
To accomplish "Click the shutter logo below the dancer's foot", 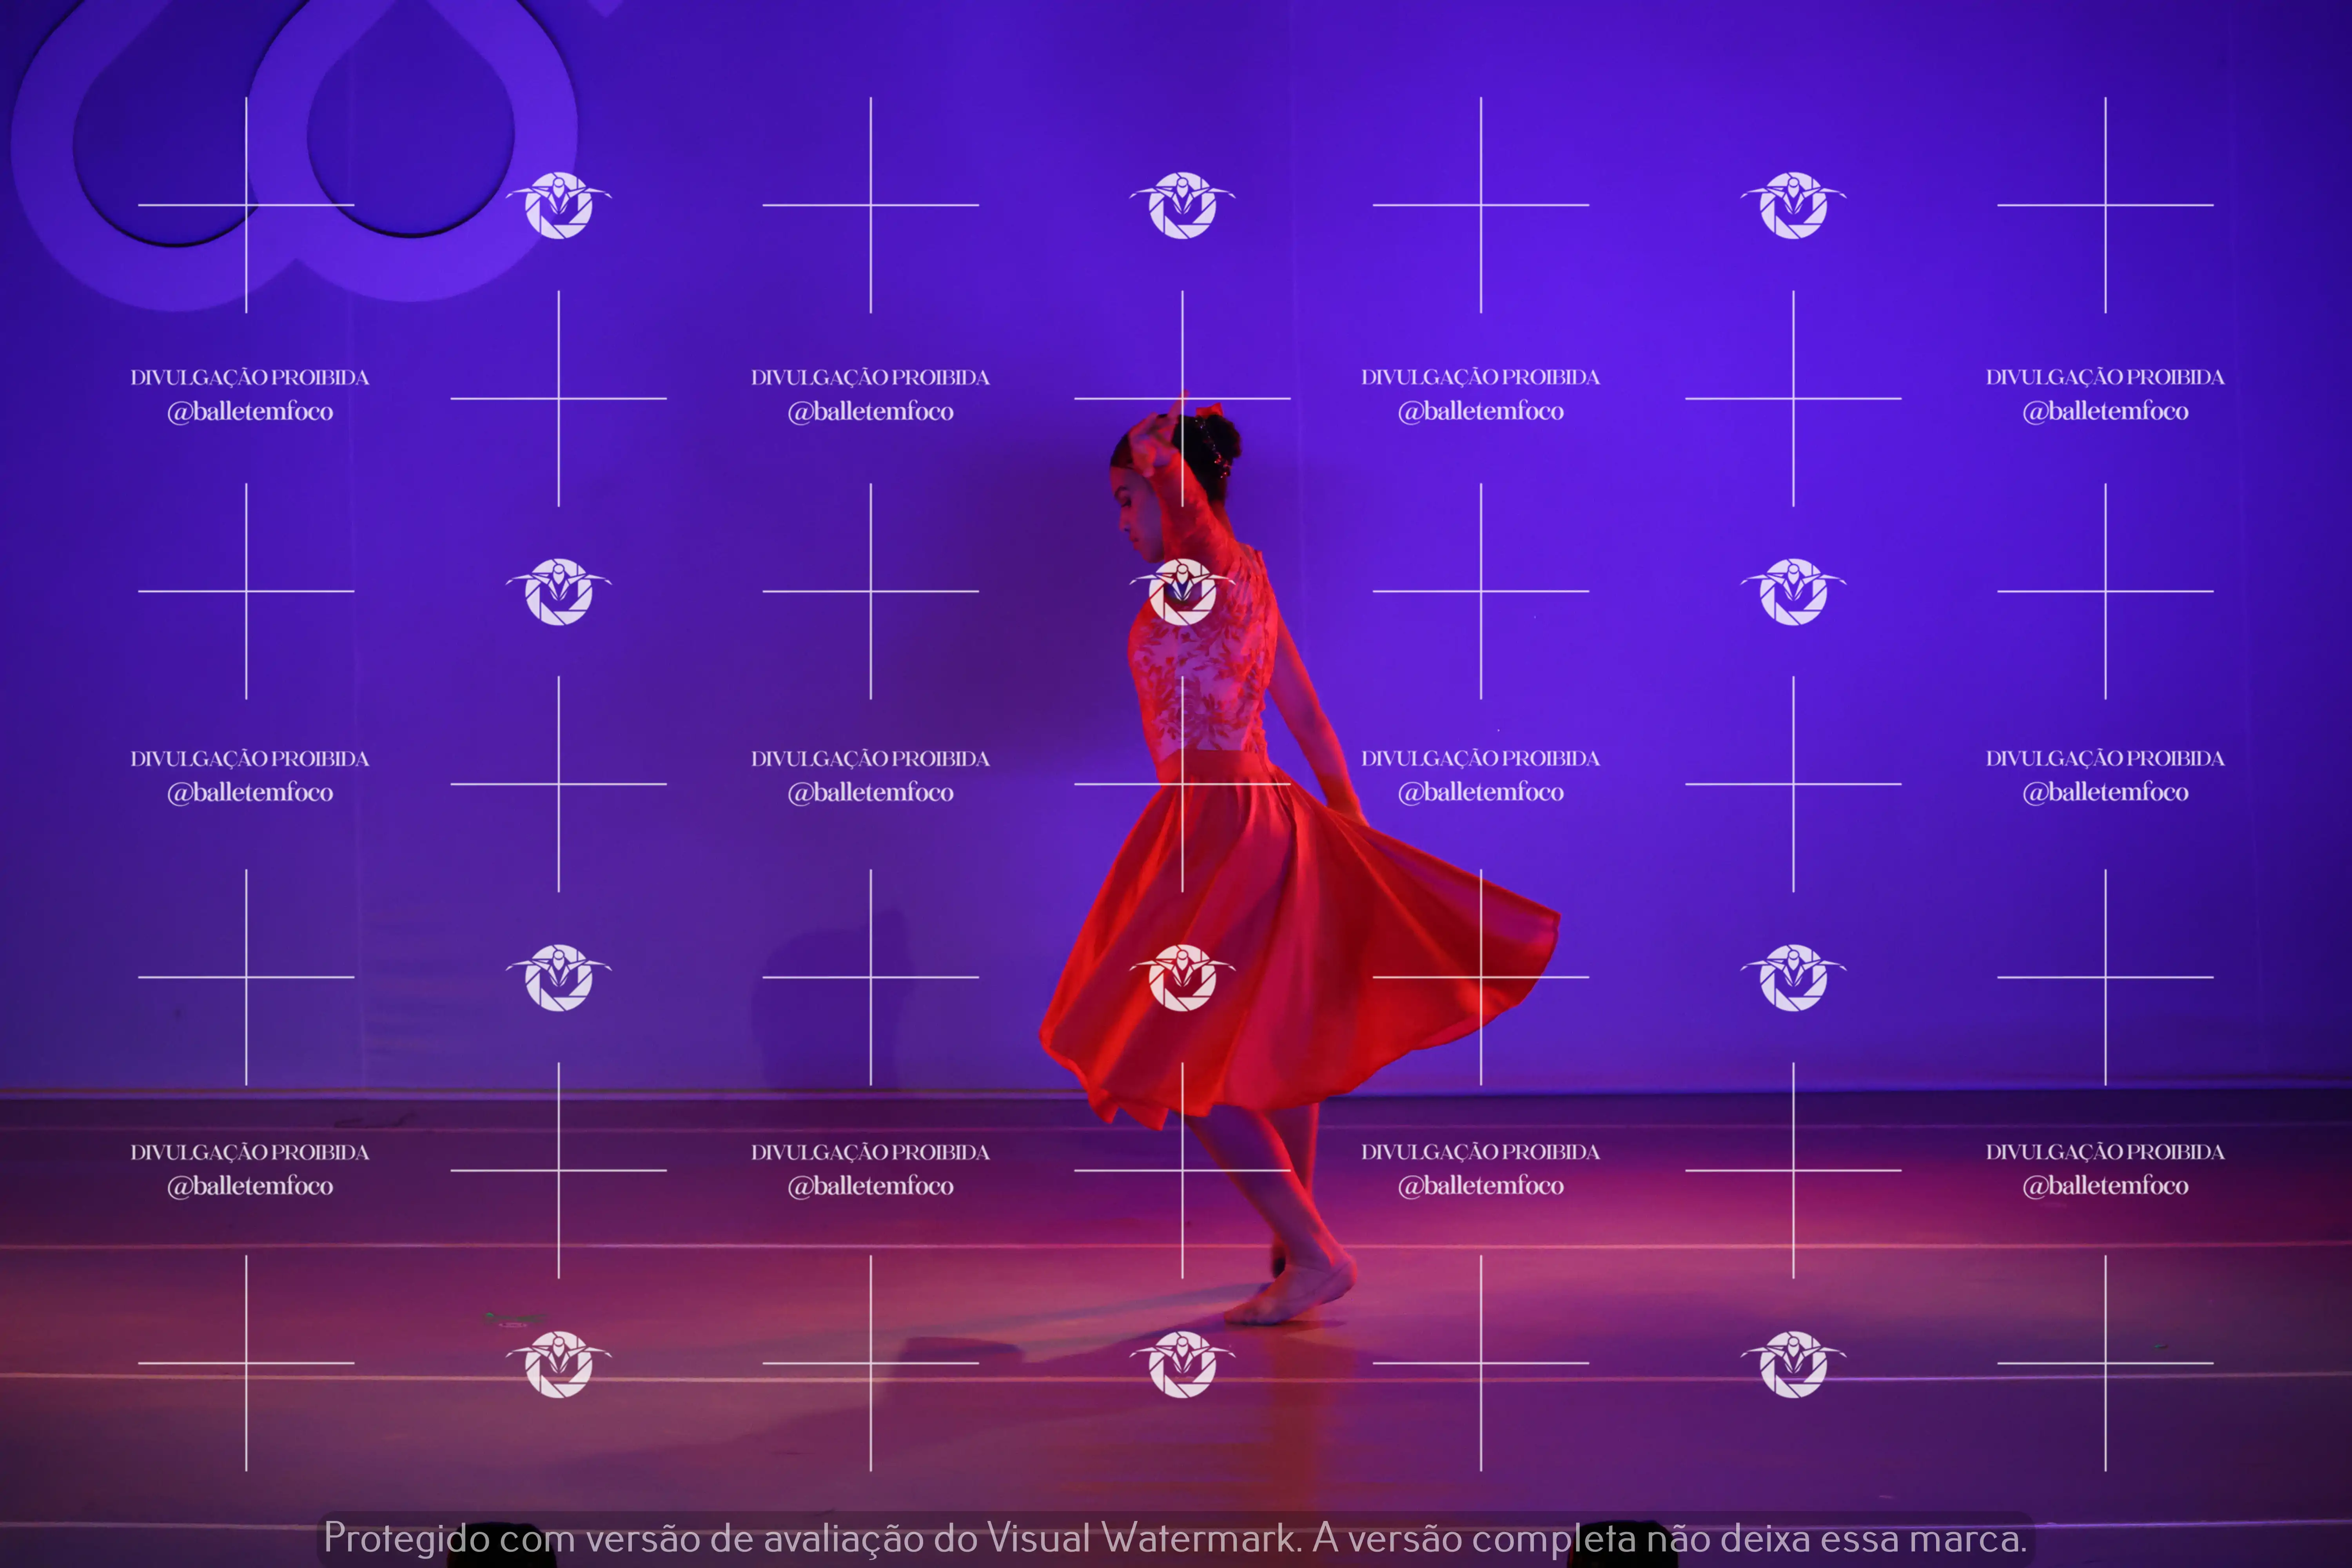I will tap(1182, 1364).
